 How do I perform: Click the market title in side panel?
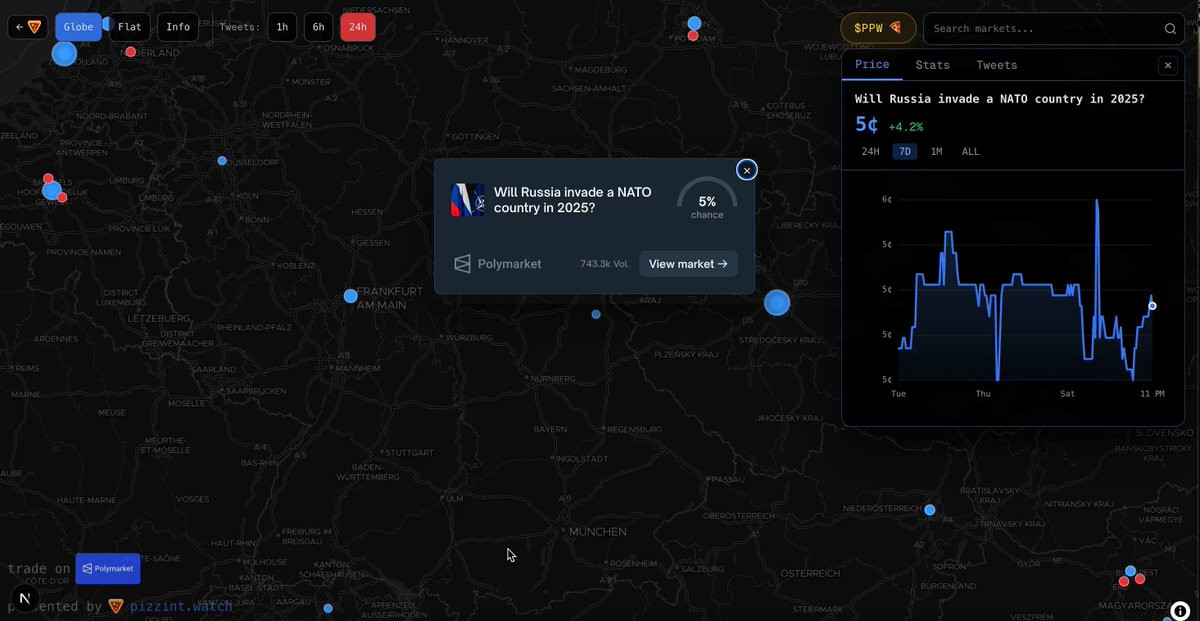pyautogui.click(x=1000, y=99)
